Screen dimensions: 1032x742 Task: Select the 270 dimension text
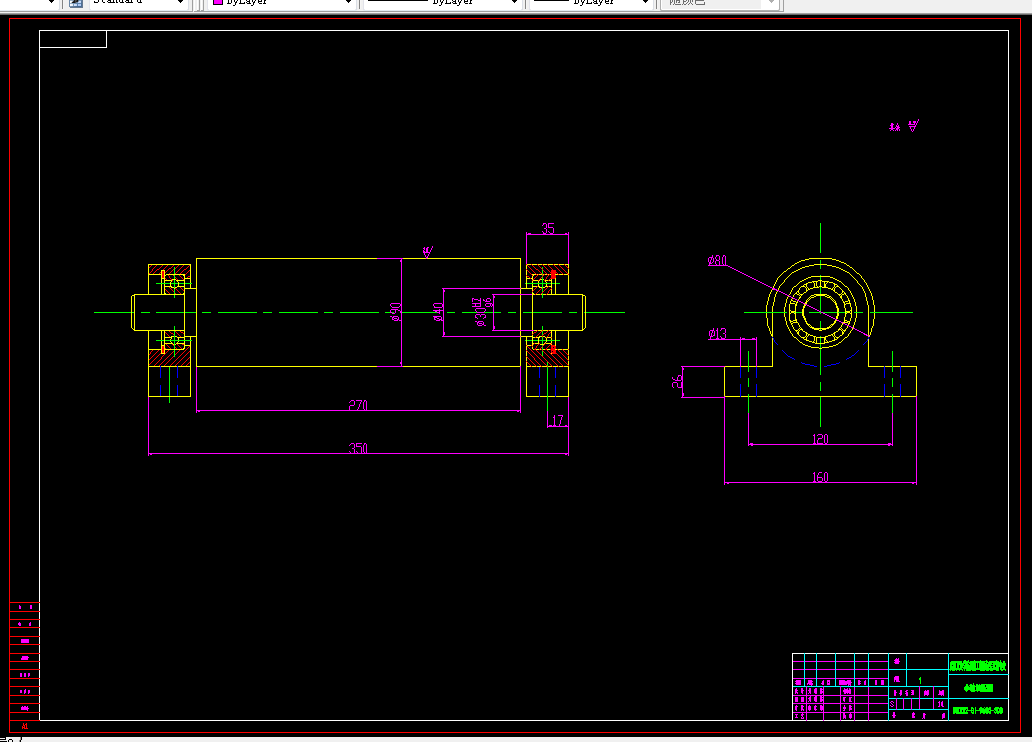tap(358, 405)
